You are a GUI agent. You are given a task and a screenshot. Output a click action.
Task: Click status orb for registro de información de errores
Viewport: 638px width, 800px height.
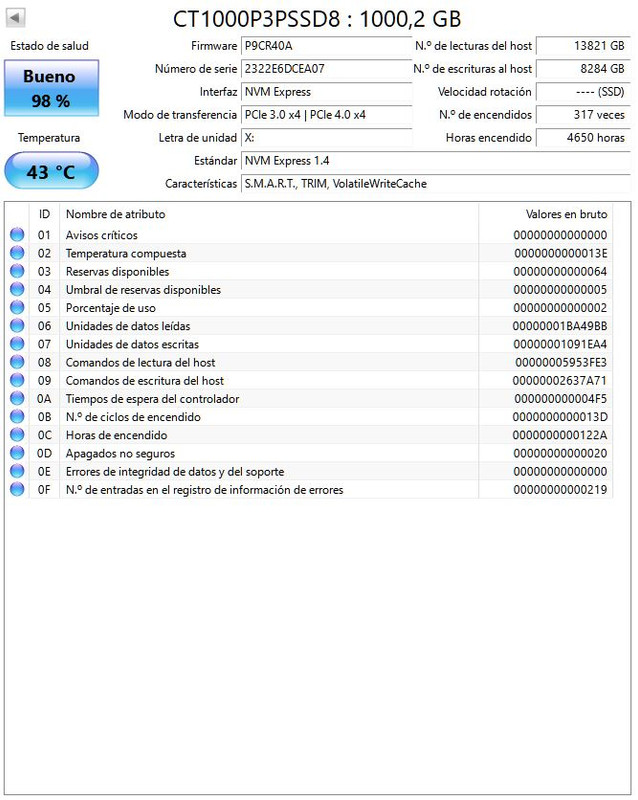point(17,489)
